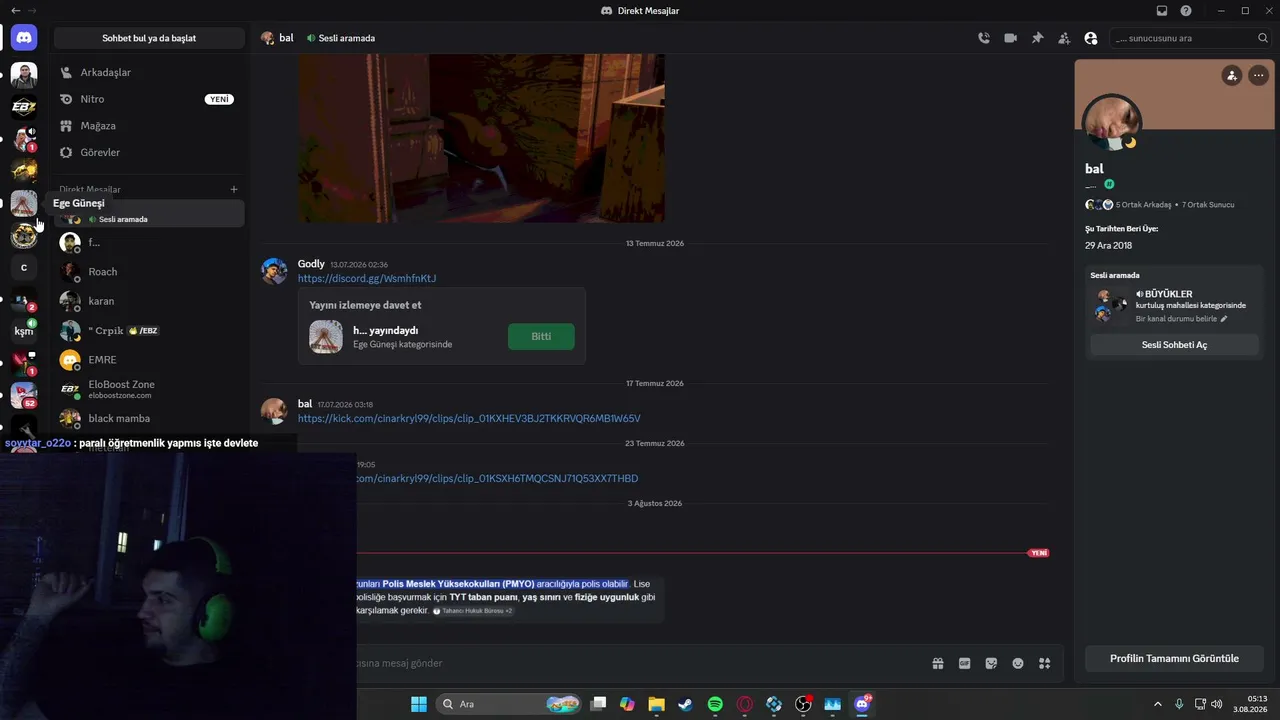
Task: Open Steam from the taskbar
Action: [x=685, y=704]
